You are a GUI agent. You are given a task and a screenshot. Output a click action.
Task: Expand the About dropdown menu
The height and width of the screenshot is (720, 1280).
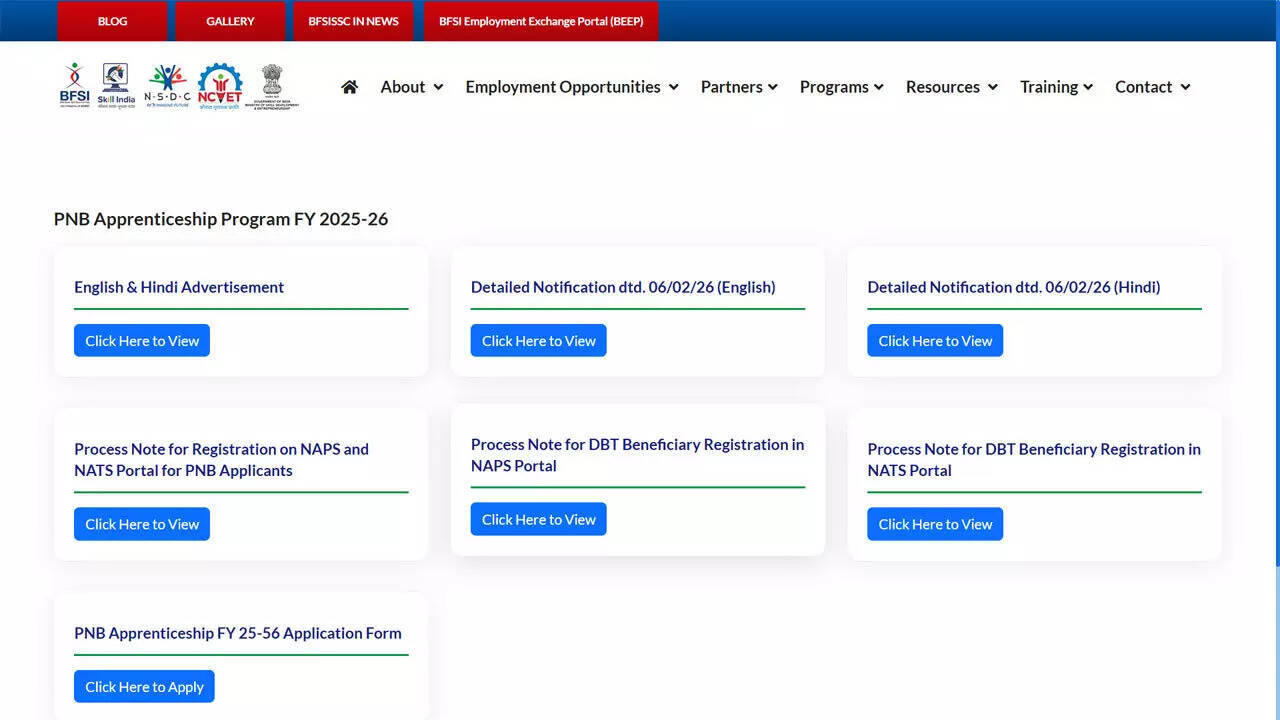pyautogui.click(x=403, y=87)
